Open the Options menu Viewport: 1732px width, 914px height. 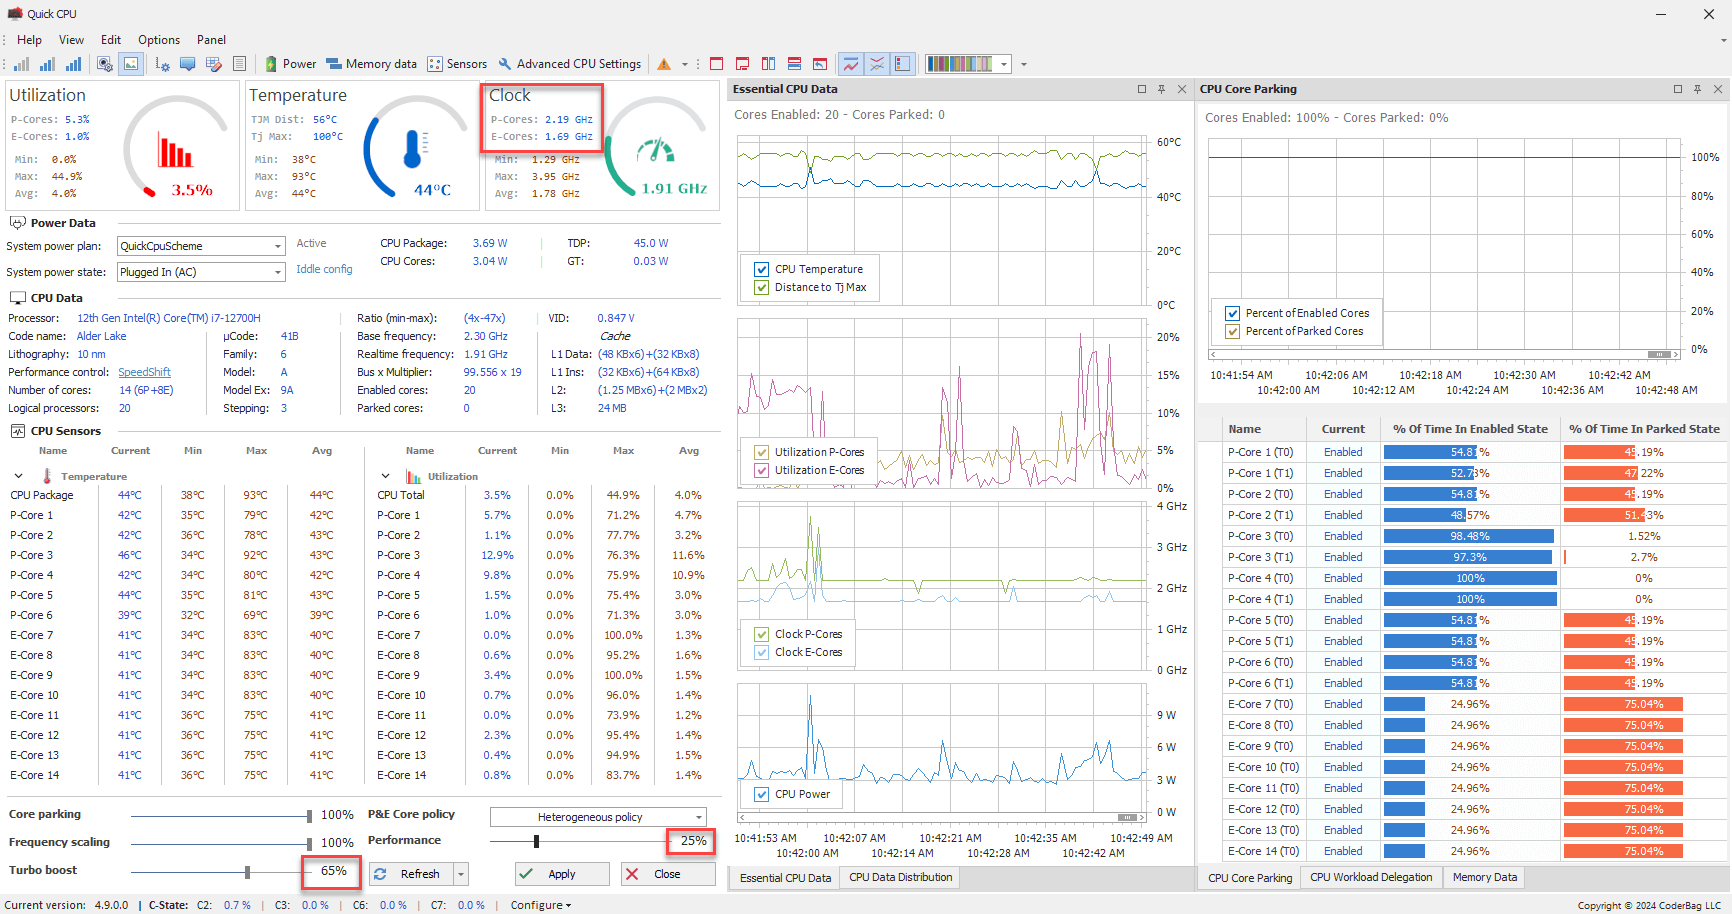(159, 40)
